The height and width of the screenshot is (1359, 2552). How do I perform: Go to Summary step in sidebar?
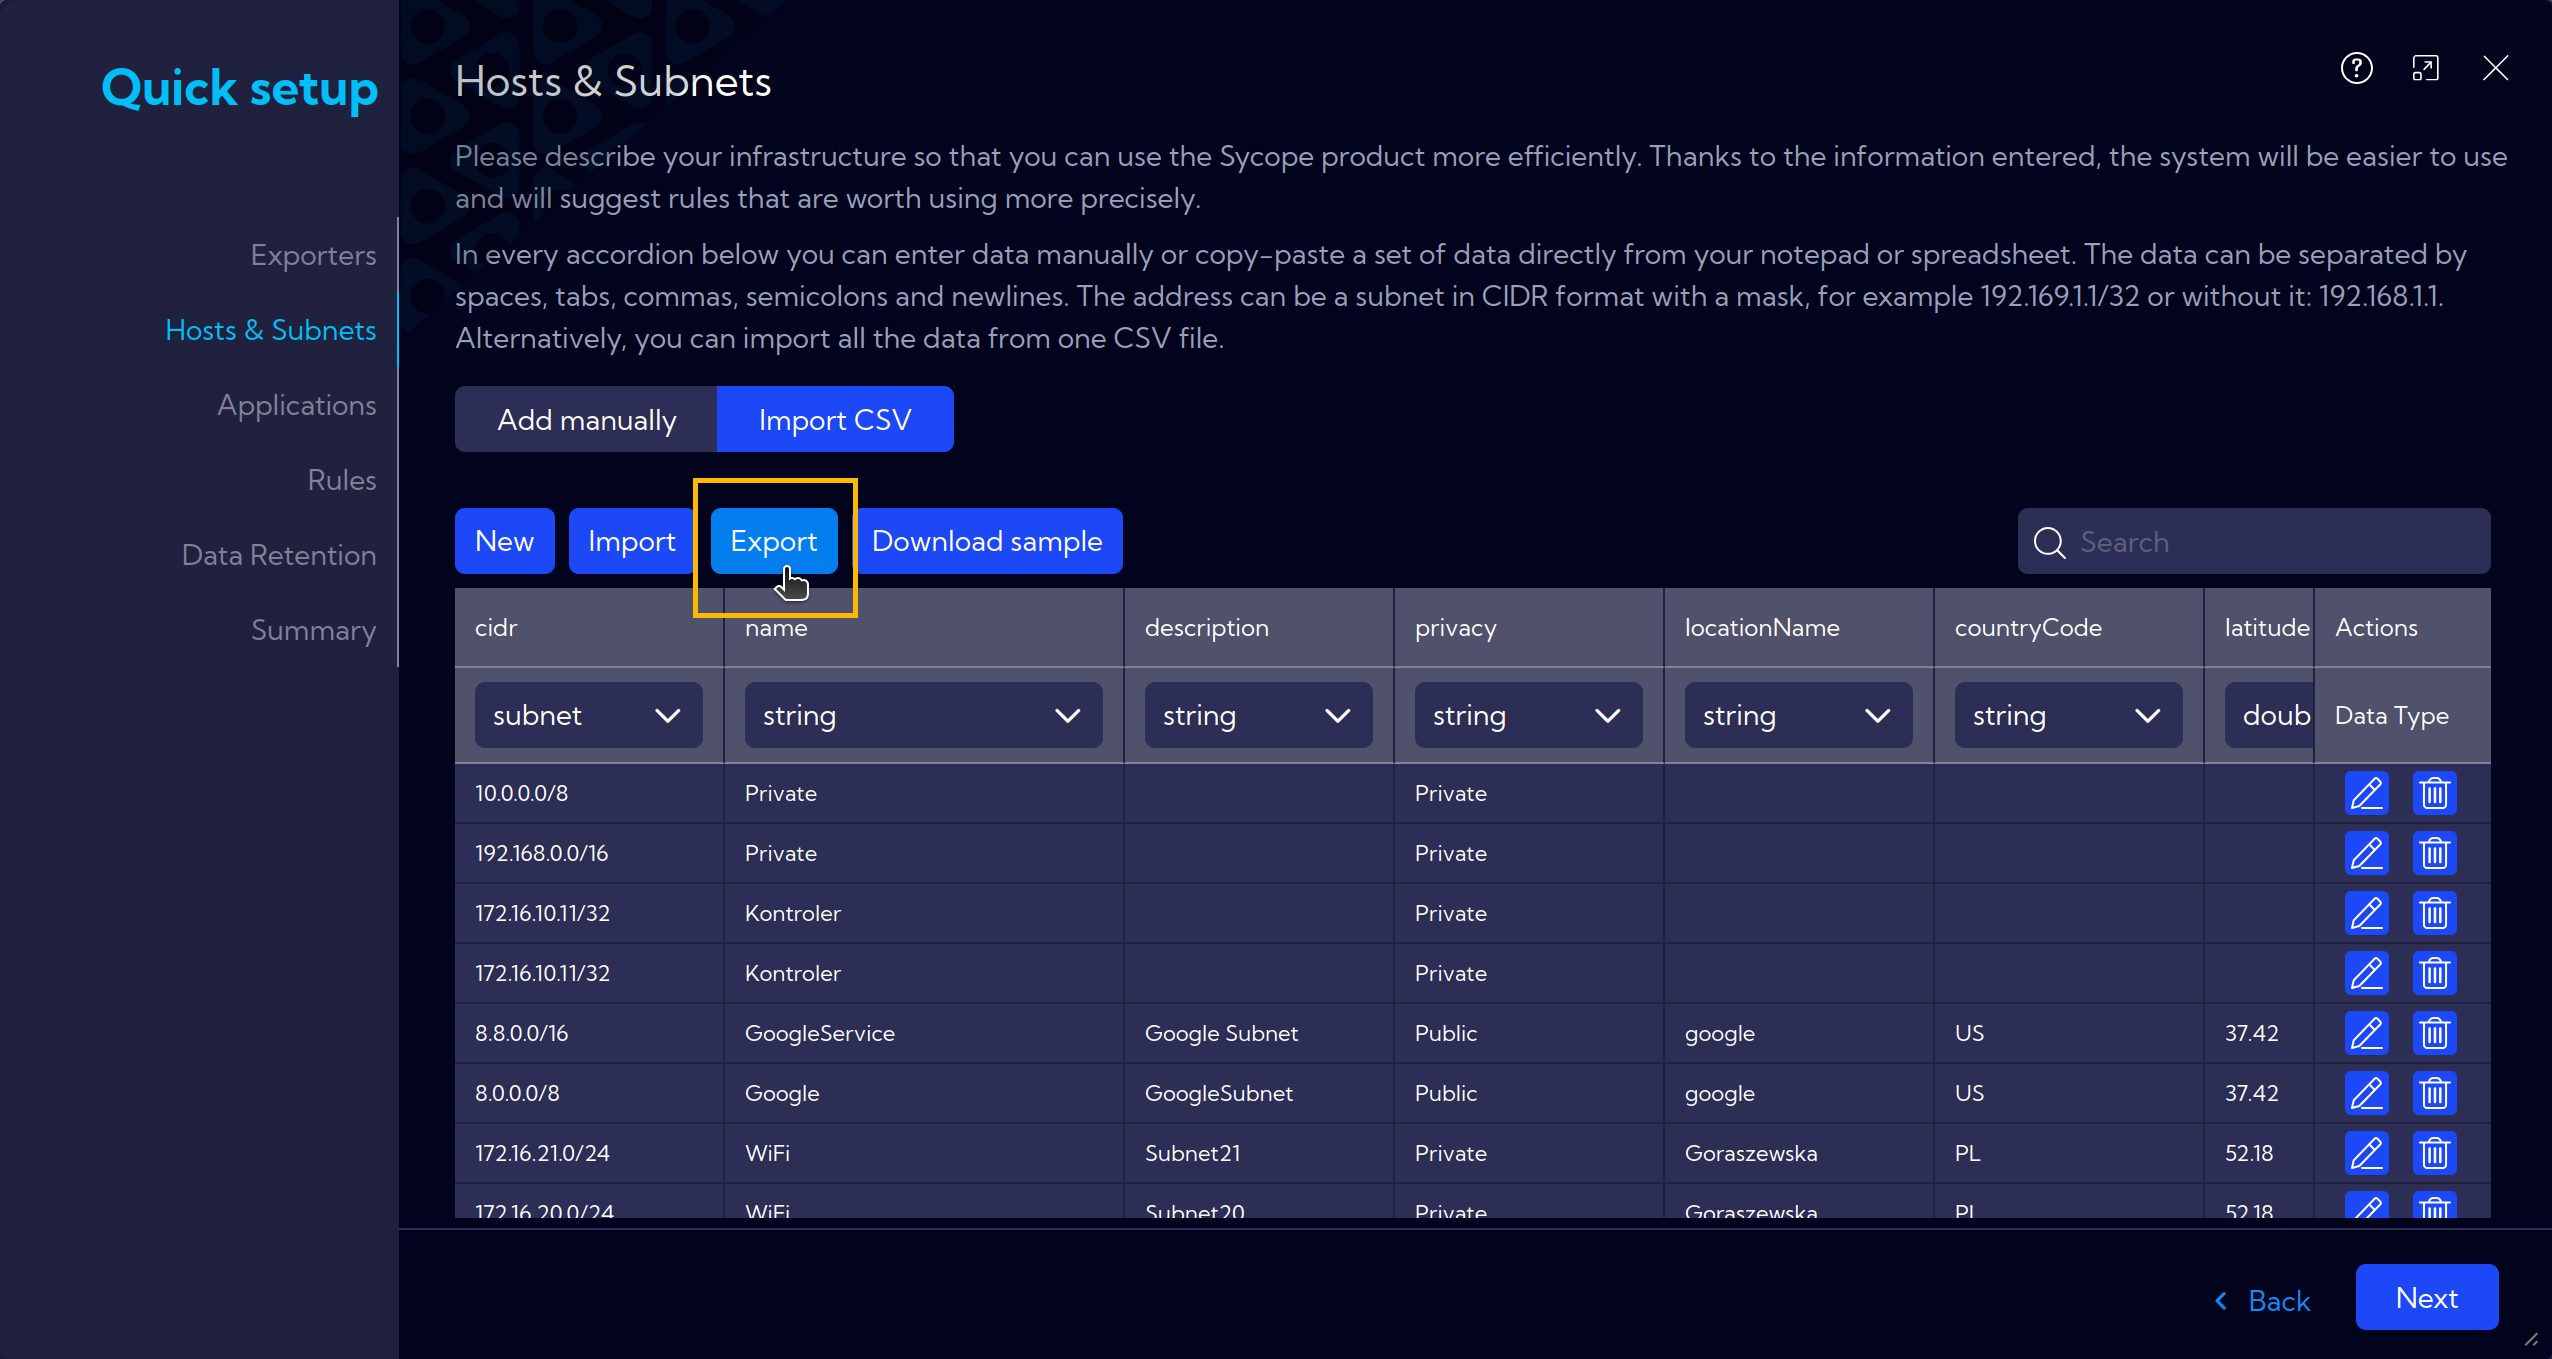313,630
